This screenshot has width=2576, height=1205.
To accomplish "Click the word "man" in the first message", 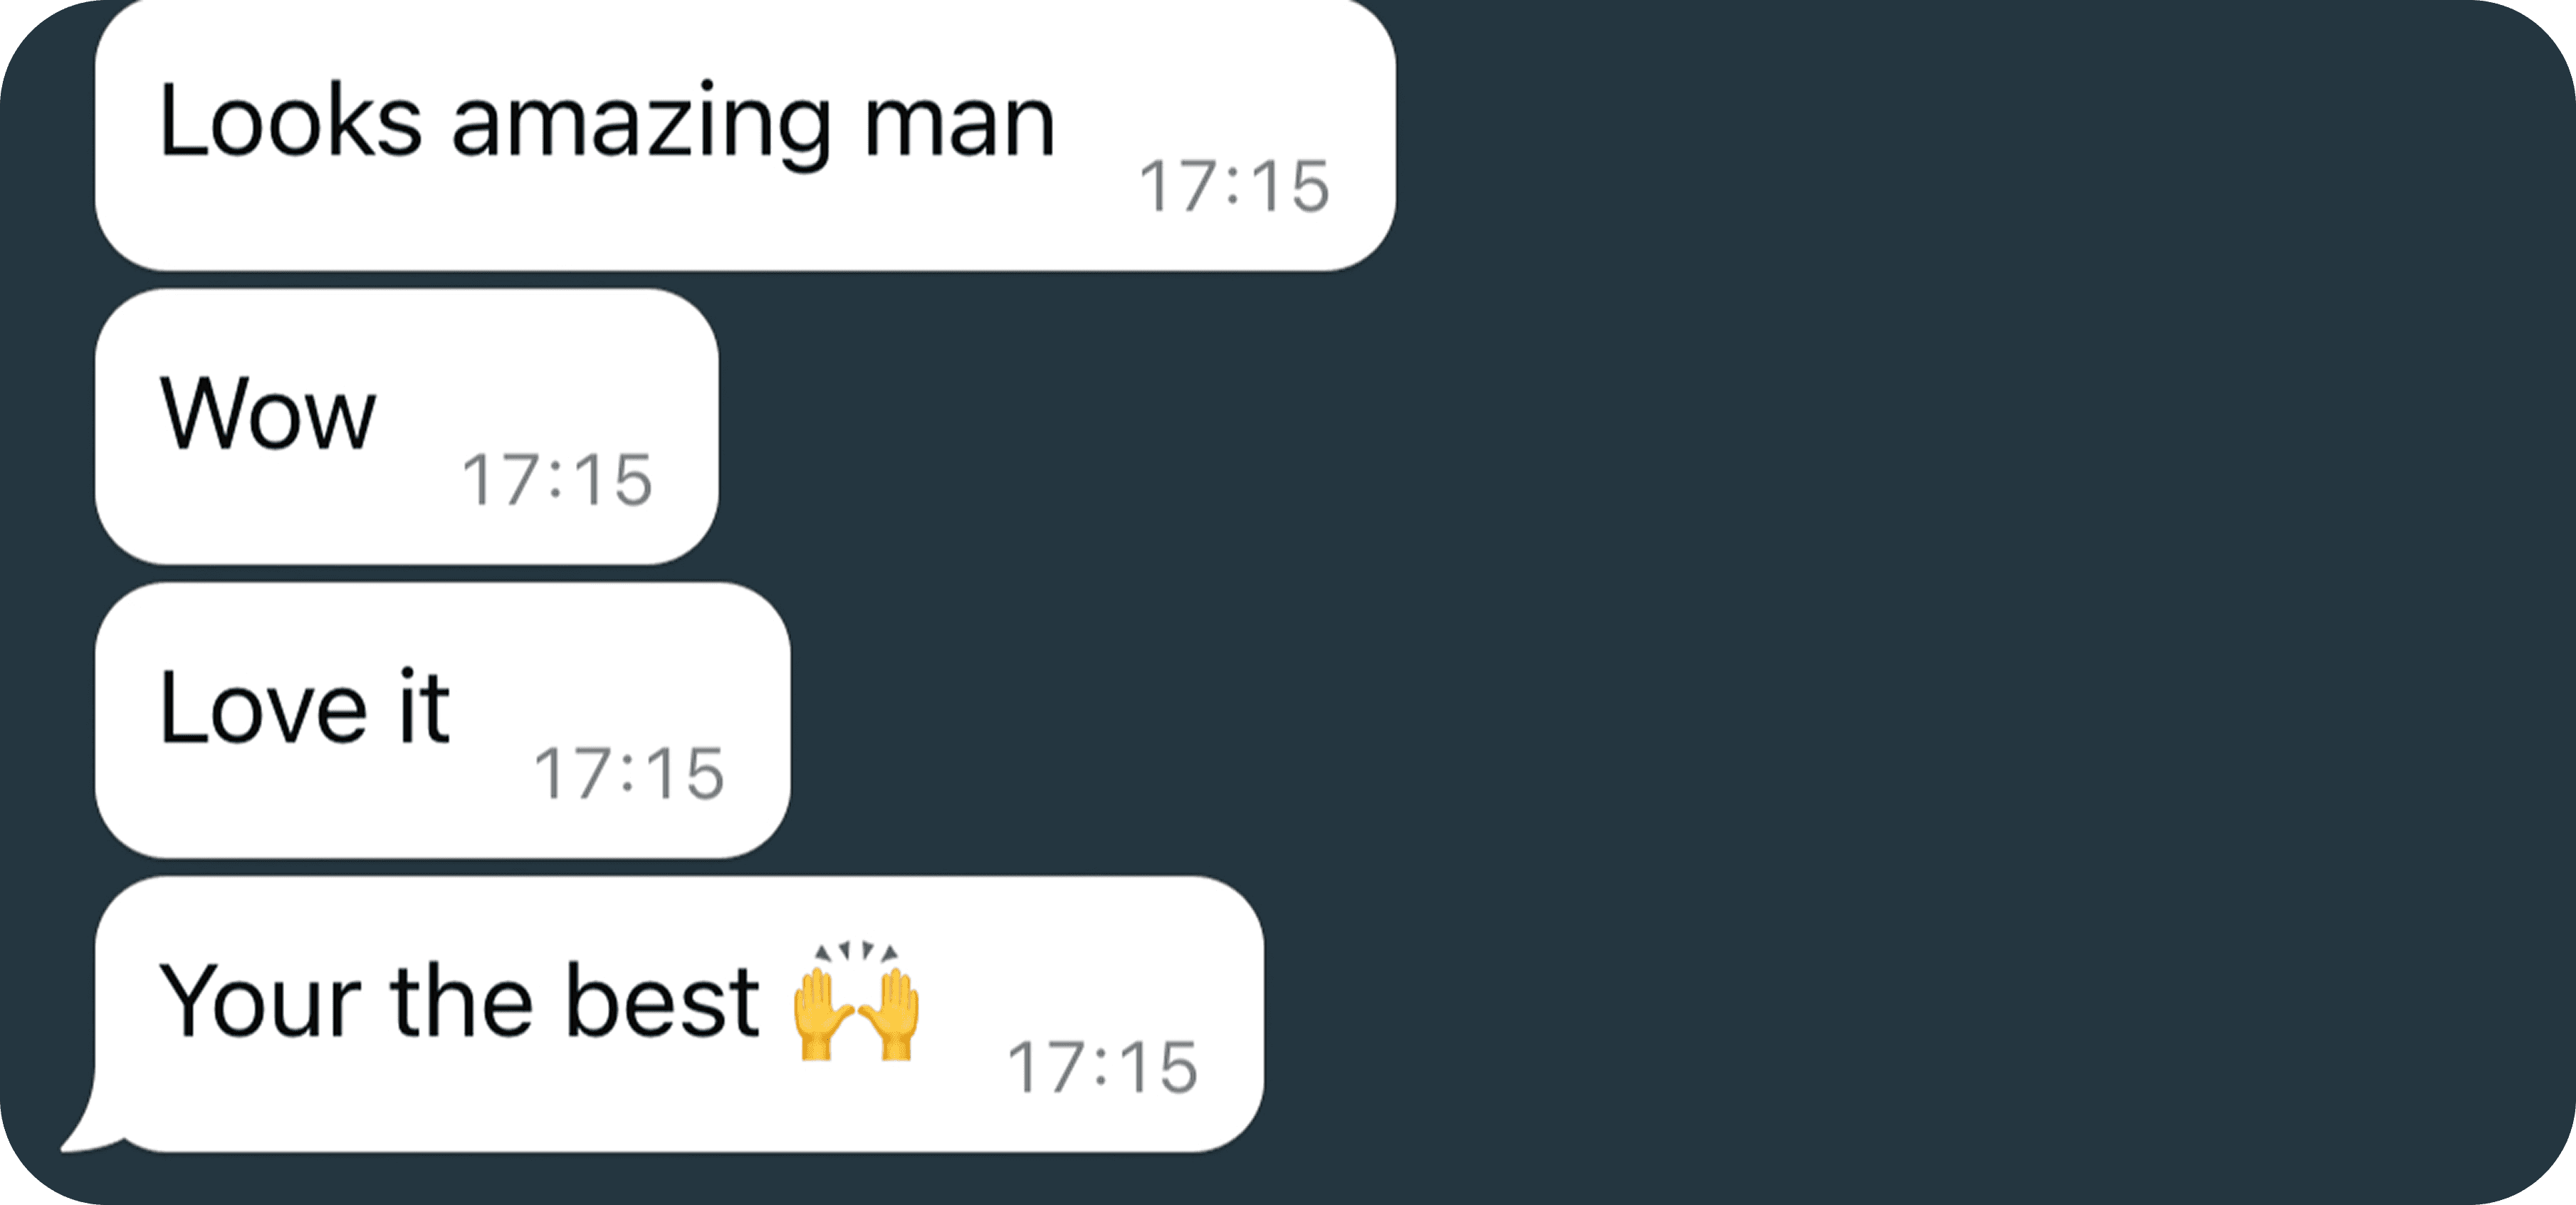I will pos(959,129).
